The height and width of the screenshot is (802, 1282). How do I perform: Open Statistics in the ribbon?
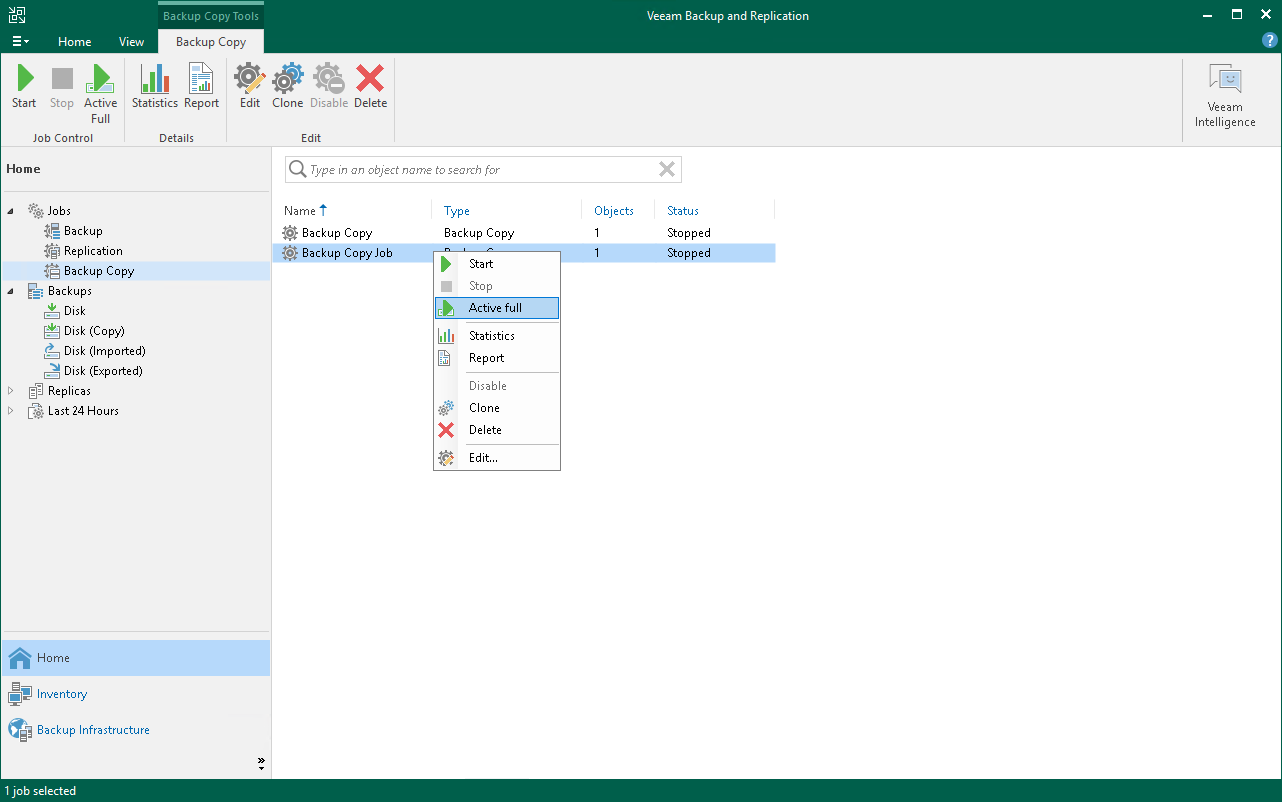[x=155, y=87]
